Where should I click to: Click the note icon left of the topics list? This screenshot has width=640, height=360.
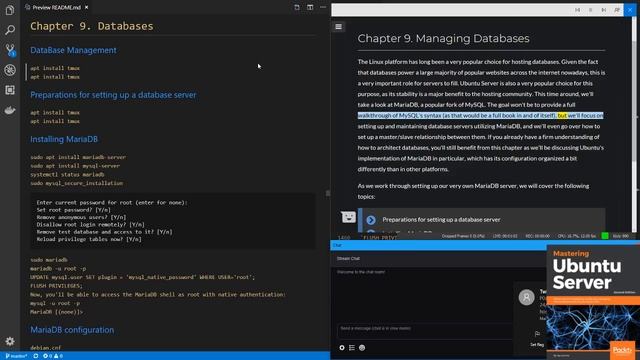click(348, 217)
